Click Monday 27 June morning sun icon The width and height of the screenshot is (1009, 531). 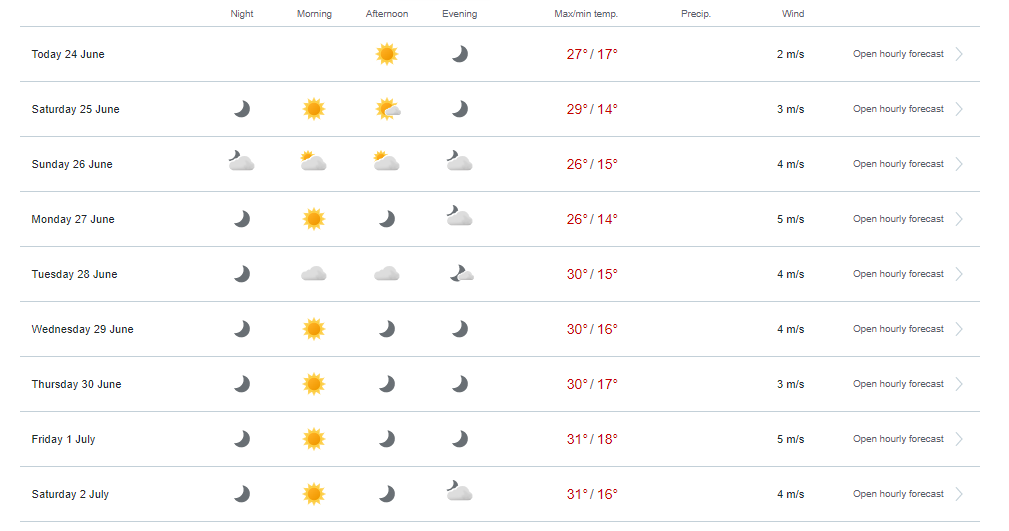tap(314, 219)
